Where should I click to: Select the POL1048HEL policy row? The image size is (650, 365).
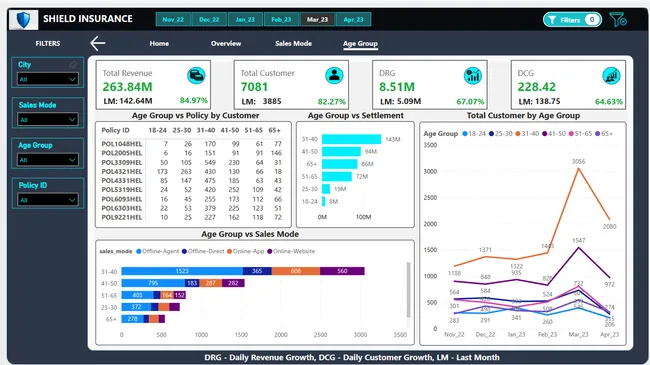(x=192, y=144)
